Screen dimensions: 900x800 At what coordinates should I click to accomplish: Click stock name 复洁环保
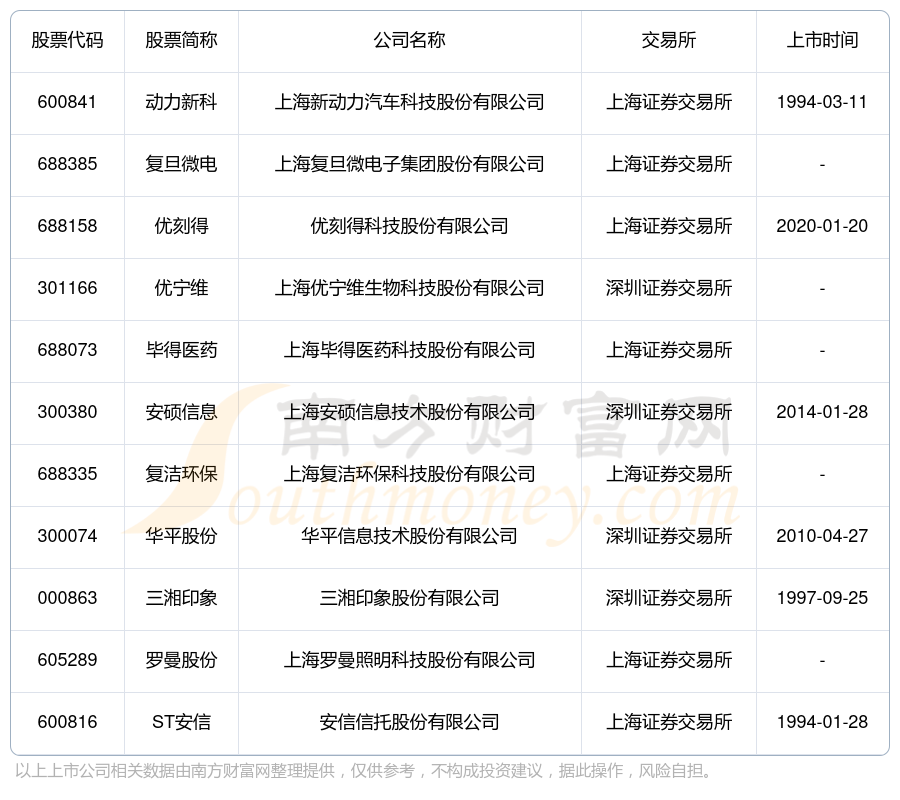coord(181,474)
